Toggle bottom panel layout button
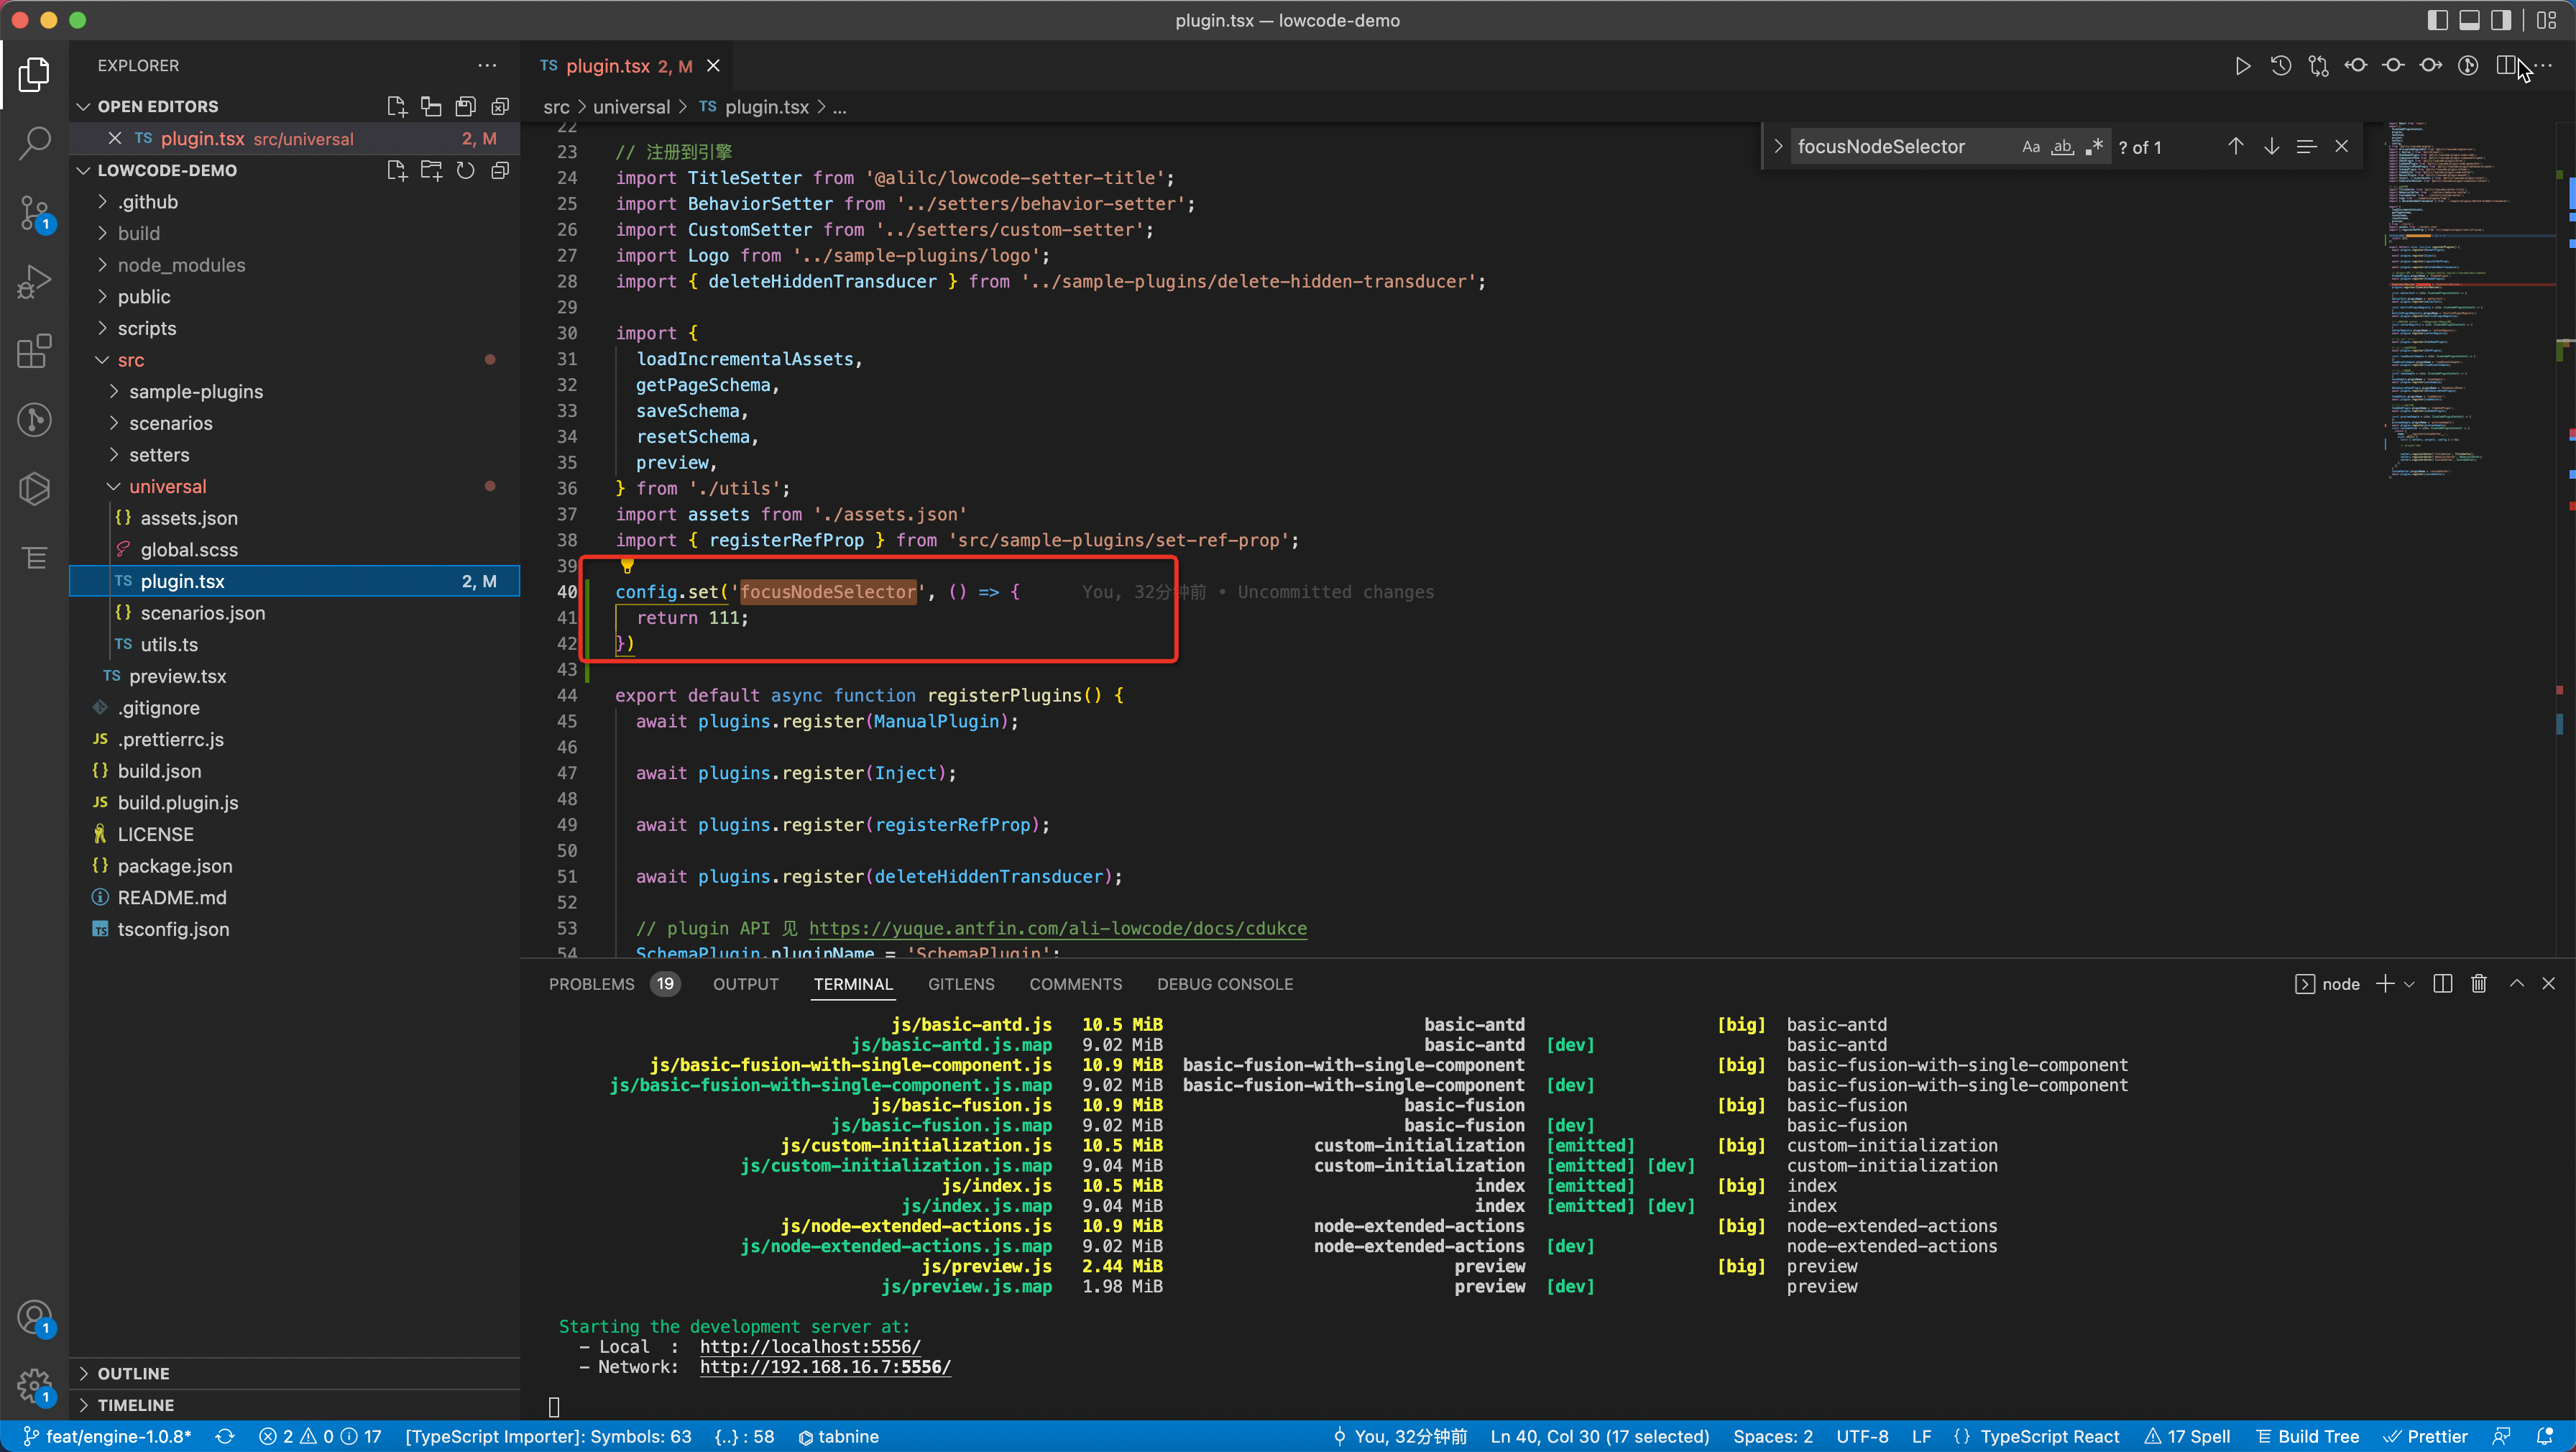The height and width of the screenshot is (1452, 2576). click(x=2470, y=20)
